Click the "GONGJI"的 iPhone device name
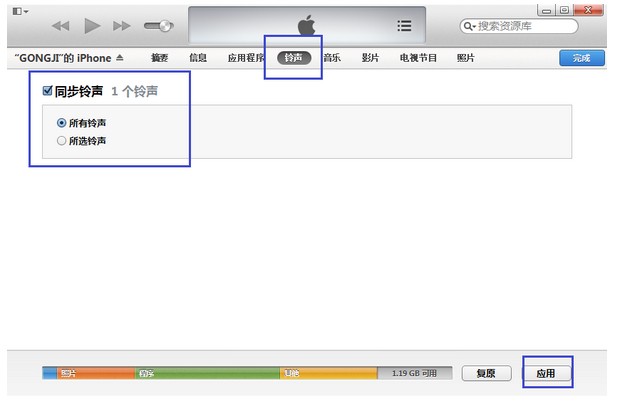 click(x=63, y=58)
